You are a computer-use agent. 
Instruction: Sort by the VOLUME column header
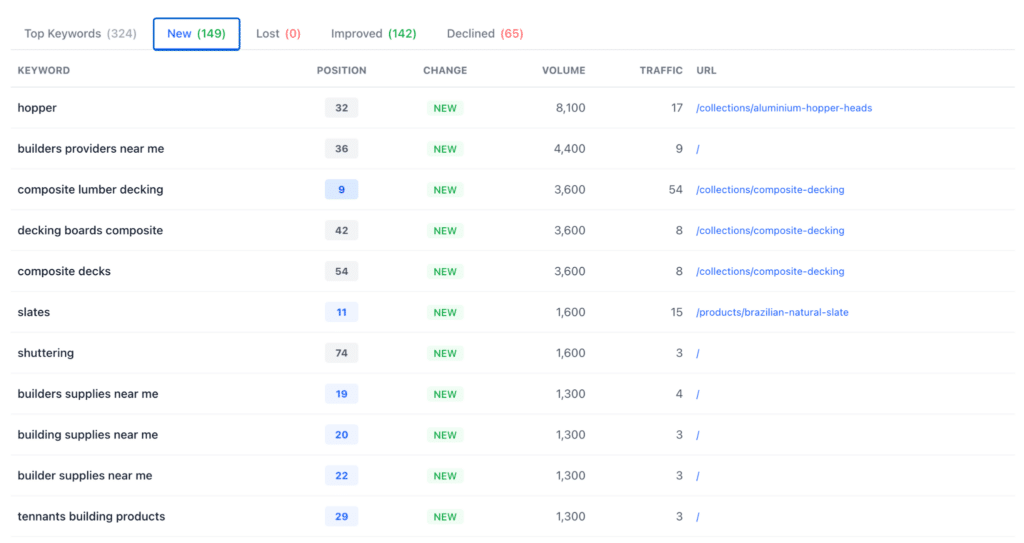(x=564, y=71)
